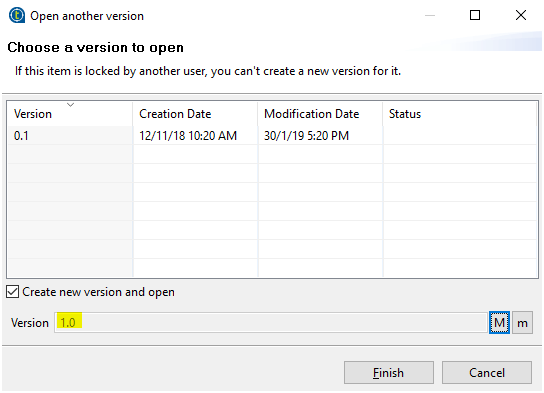
Task: Click Finish to open the version
Action: click(x=389, y=373)
